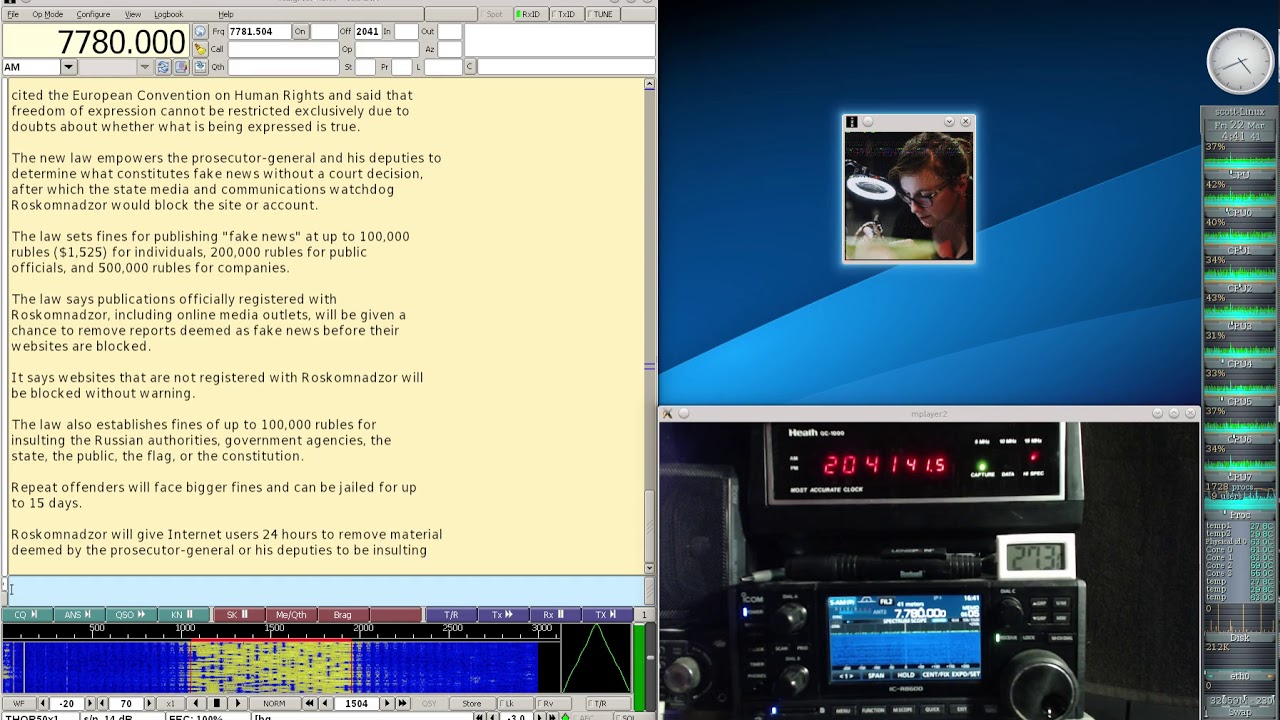The width and height of the screenshot is (1280, 720).
Task: Click the Store button
Action: click(471, 704)
